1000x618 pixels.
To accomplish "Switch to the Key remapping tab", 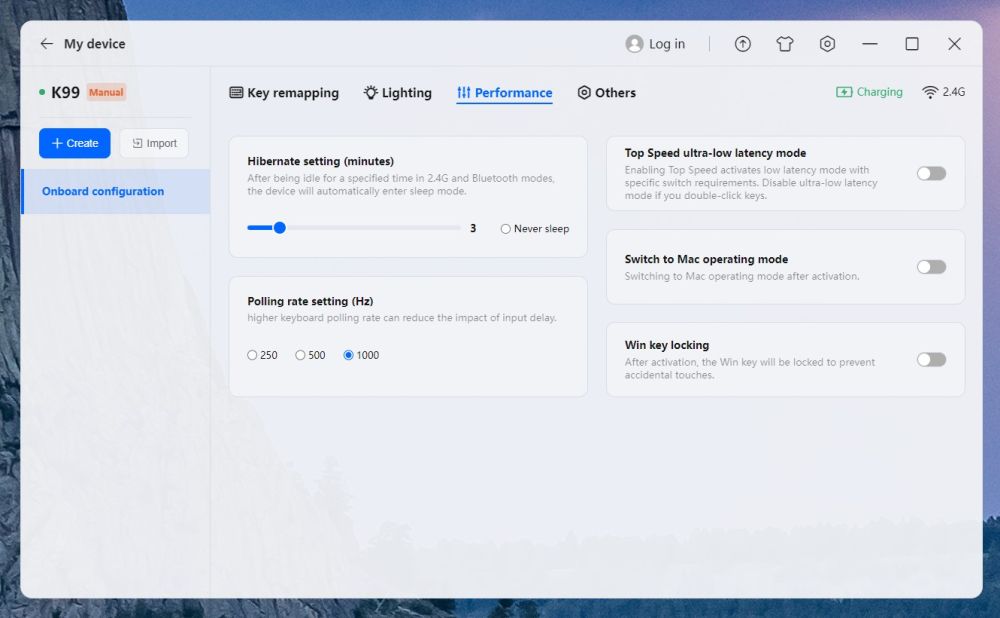I will pos(284,93).
